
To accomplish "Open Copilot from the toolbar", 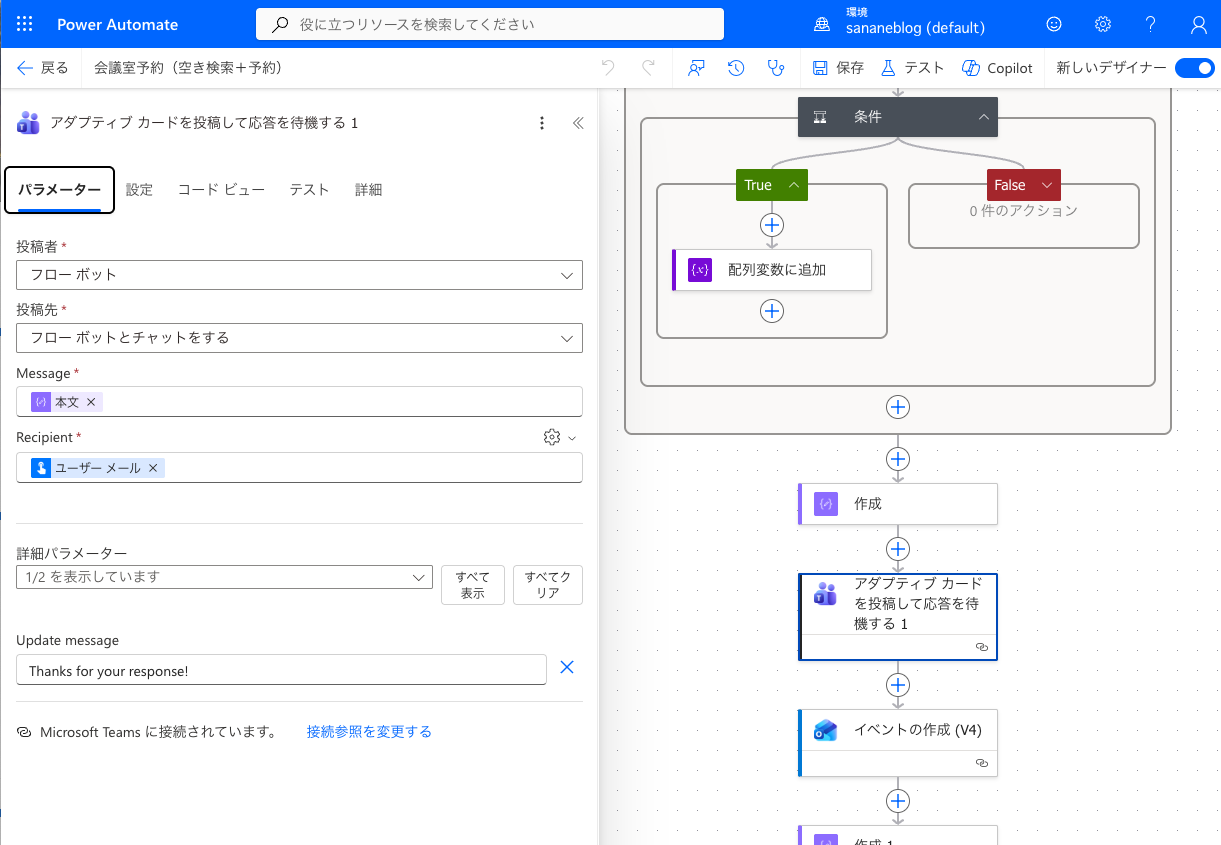I will tap(997, 68).
